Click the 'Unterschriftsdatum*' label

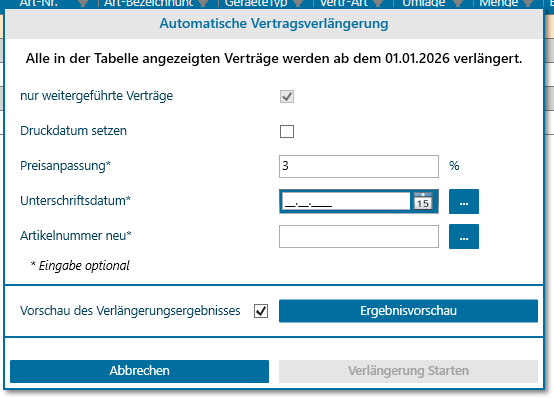75,201
